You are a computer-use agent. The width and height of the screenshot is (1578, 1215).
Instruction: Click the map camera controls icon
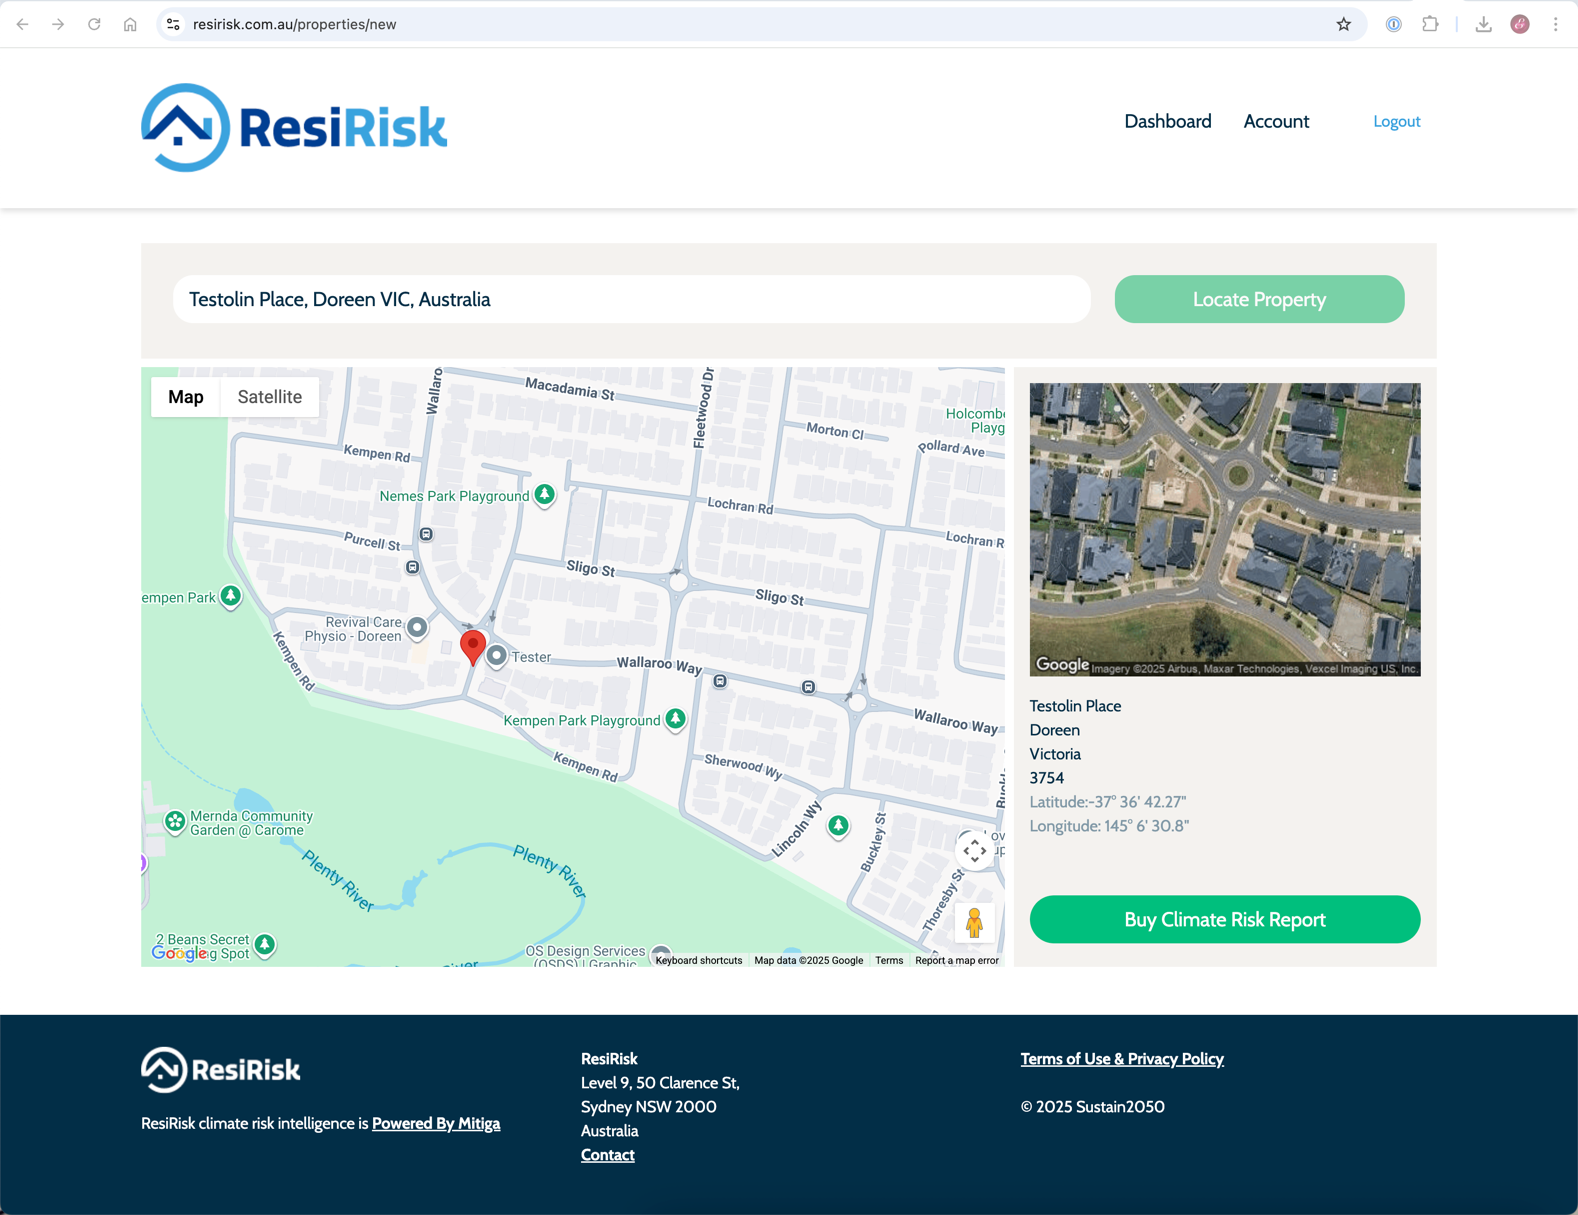974,851
